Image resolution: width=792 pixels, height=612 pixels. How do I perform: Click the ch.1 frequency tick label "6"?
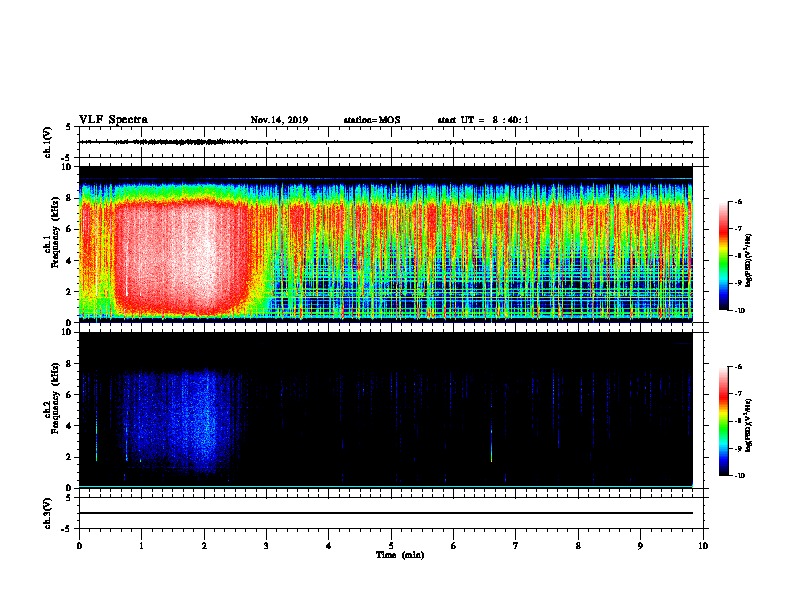pos(70,229)
